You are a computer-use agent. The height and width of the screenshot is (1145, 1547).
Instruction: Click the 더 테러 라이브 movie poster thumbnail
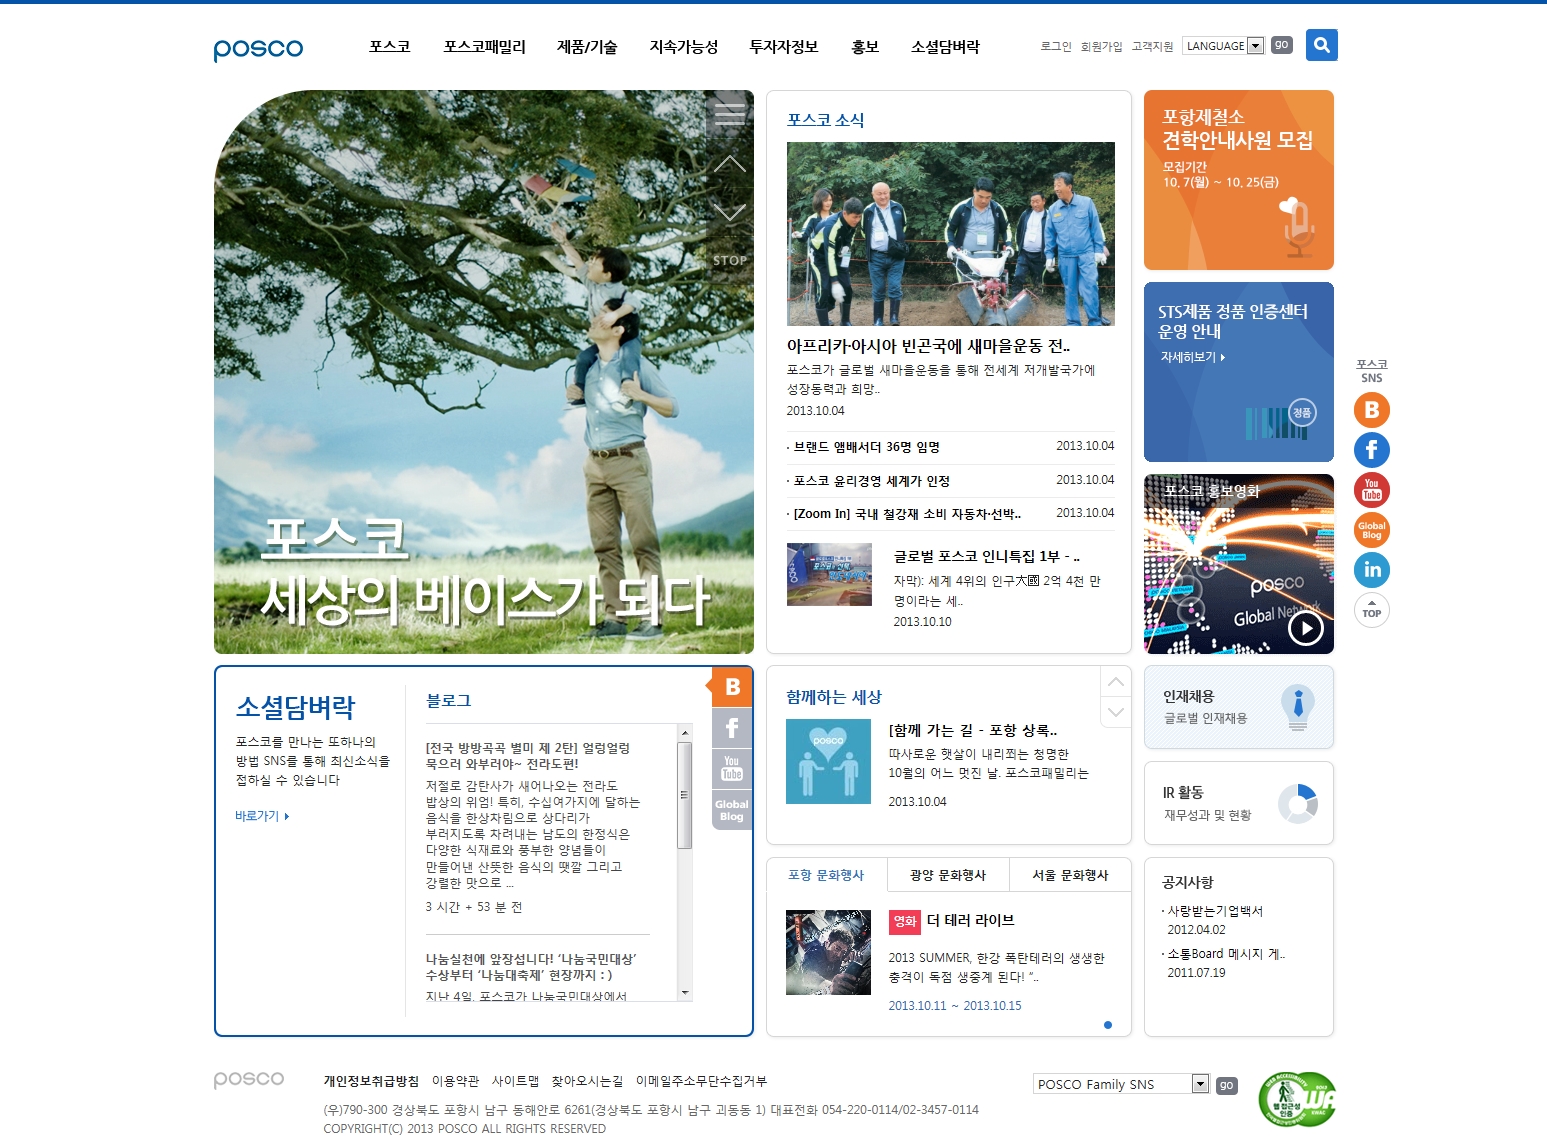(828, 952)
